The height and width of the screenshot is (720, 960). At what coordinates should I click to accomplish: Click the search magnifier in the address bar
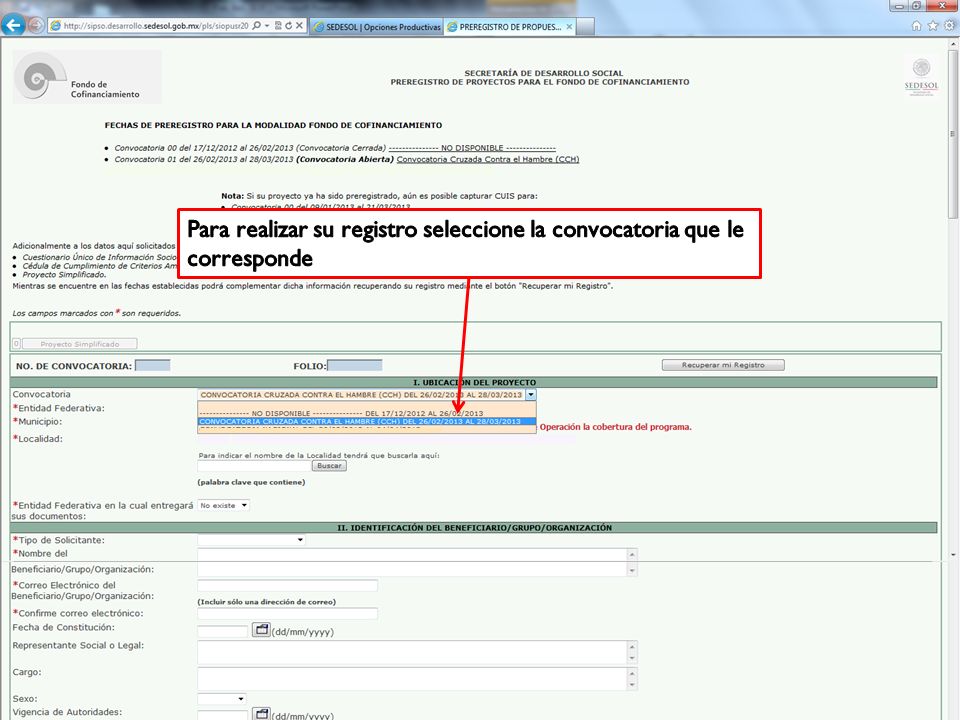[257, 26]
